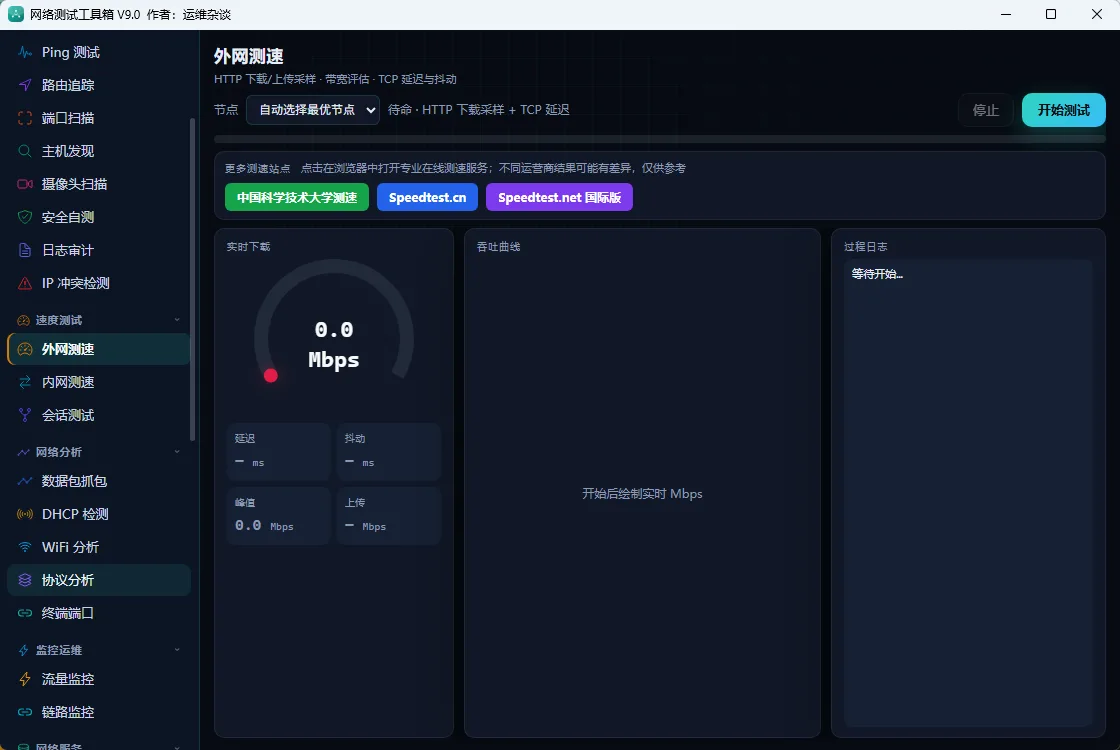Click the DHCP 检测 broadcast icon

[x=25, y=514]
